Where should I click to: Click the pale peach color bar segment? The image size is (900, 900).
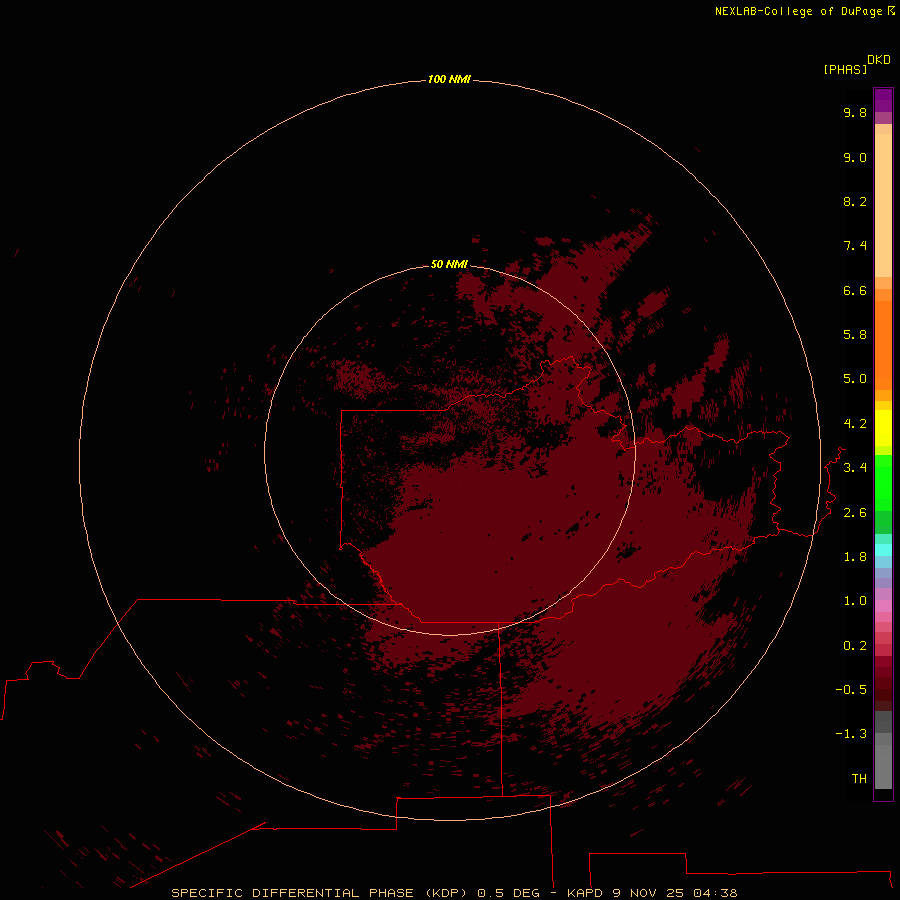point(883,205)
